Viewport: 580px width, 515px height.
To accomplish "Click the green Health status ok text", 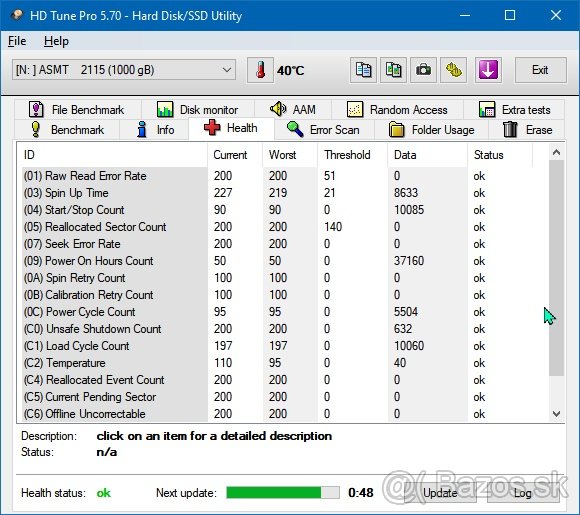I will click(104, 493).
